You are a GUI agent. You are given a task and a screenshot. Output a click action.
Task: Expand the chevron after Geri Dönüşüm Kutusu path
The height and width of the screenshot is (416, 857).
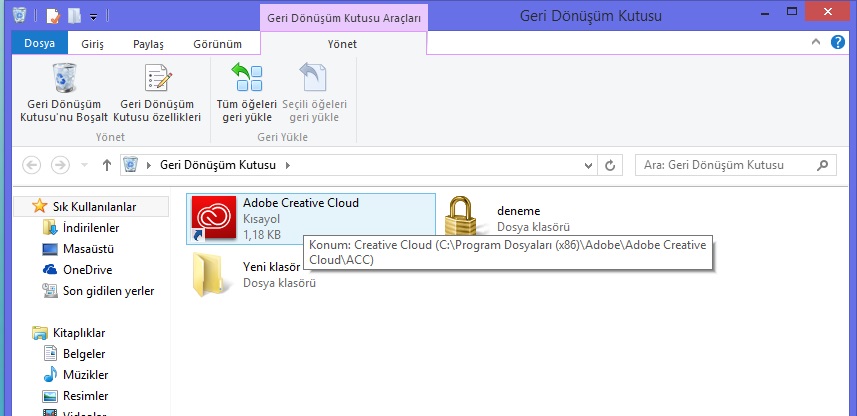pos(288,165)
